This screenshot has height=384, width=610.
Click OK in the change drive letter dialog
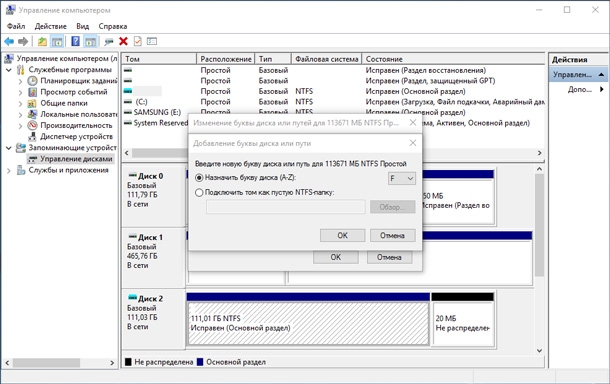point(336,257)
